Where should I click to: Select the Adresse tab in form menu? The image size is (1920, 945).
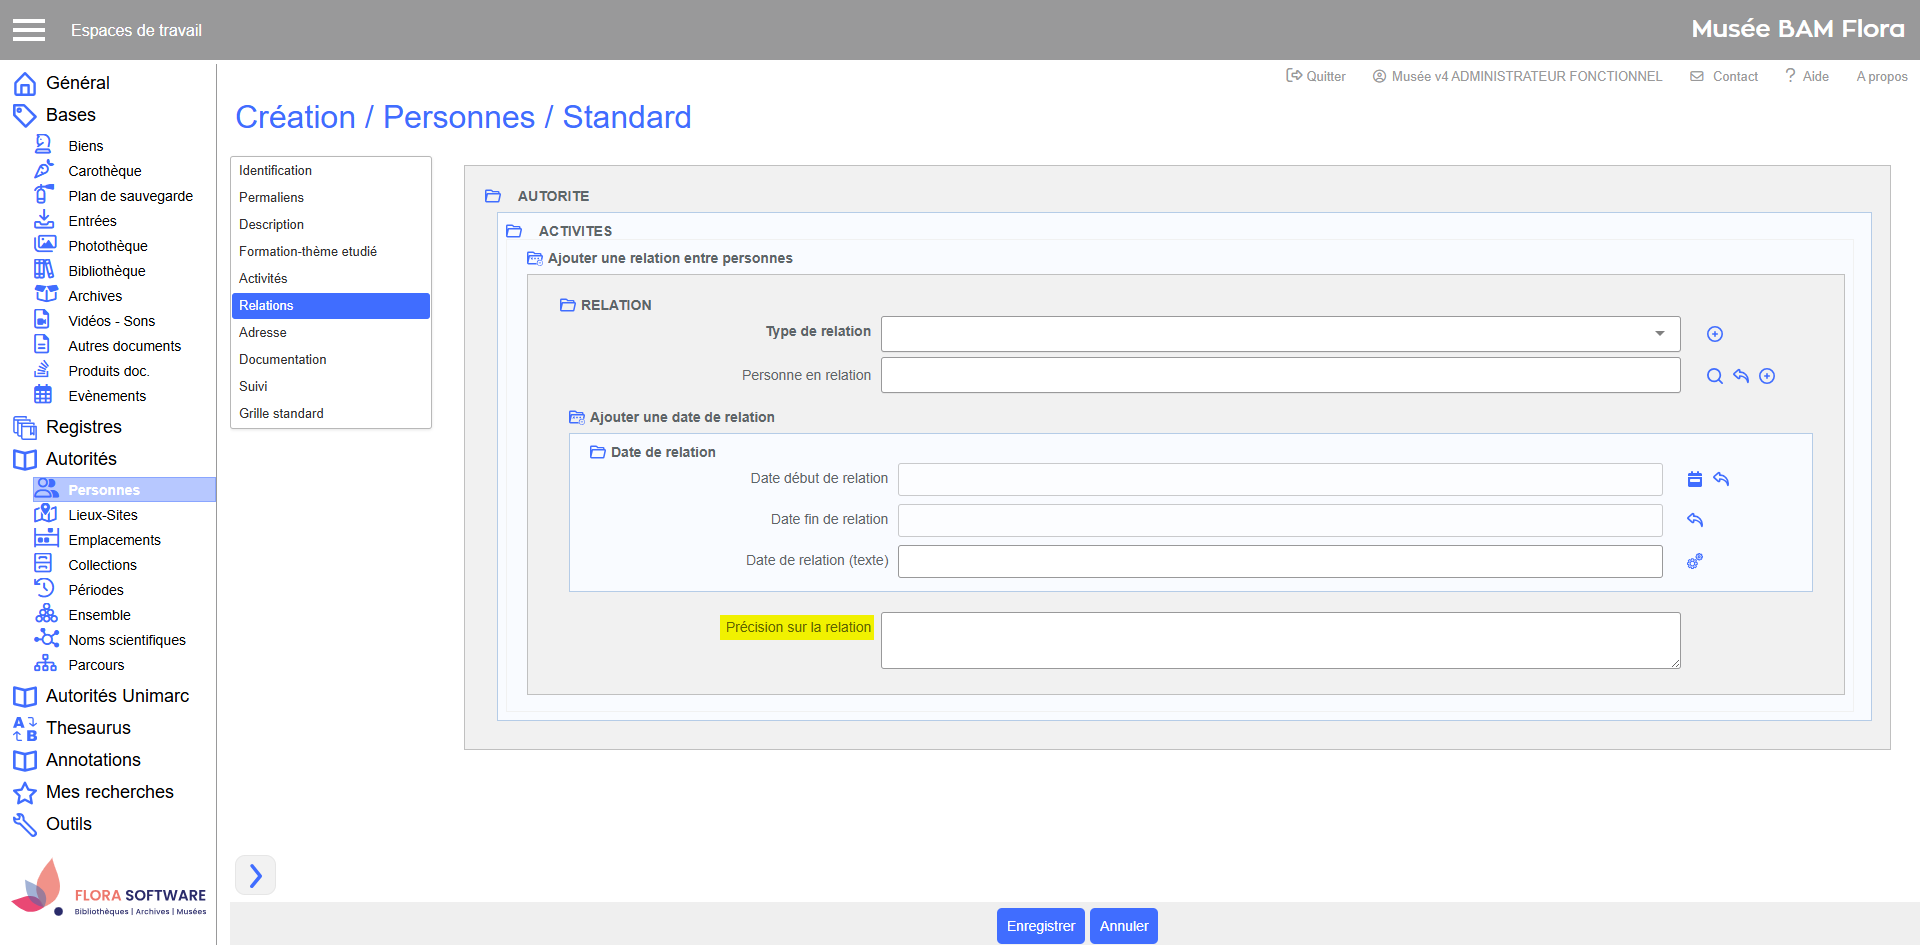coord(263,333)
